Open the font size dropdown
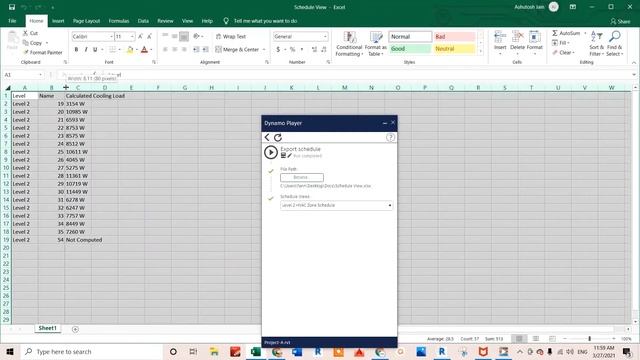Viewport: 640px width, 360px height. click(132, 37)
